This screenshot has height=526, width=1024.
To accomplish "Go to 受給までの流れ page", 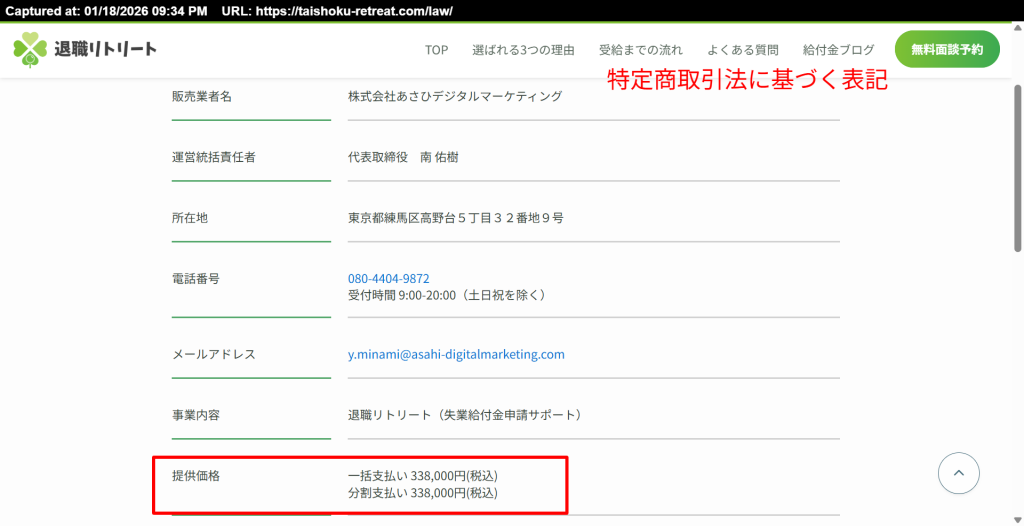I will point(641,50).
